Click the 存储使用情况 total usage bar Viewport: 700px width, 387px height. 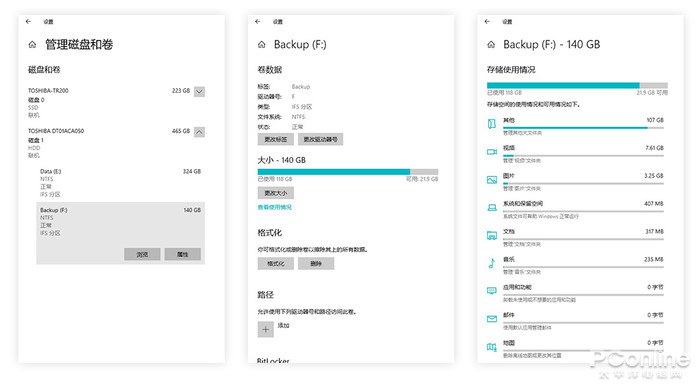tap(577, 85)
